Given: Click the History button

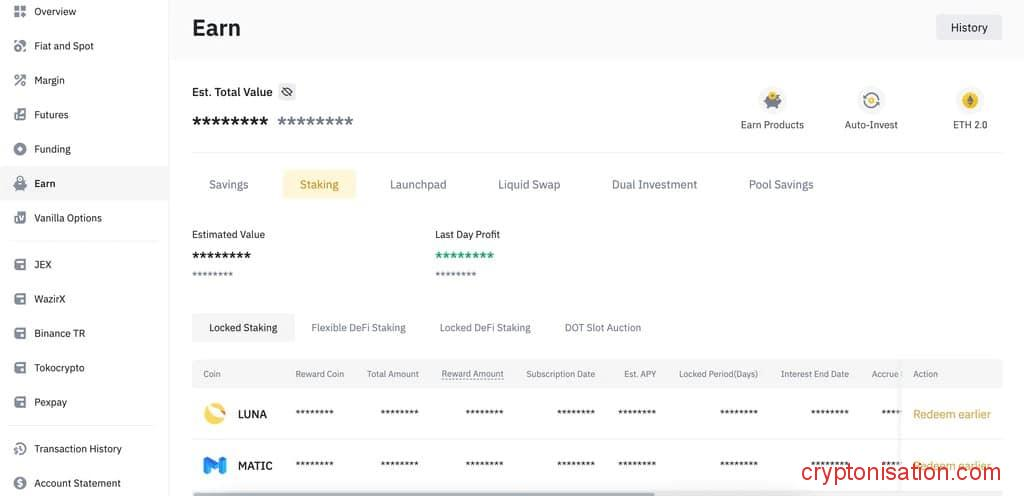Looking at the screenshot, I should pyautogui.click(x=968, y=28).
